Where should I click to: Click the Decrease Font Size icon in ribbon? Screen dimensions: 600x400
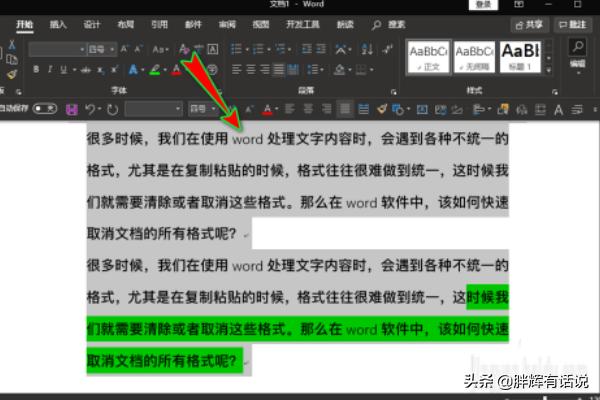click(x=138, y=49)
